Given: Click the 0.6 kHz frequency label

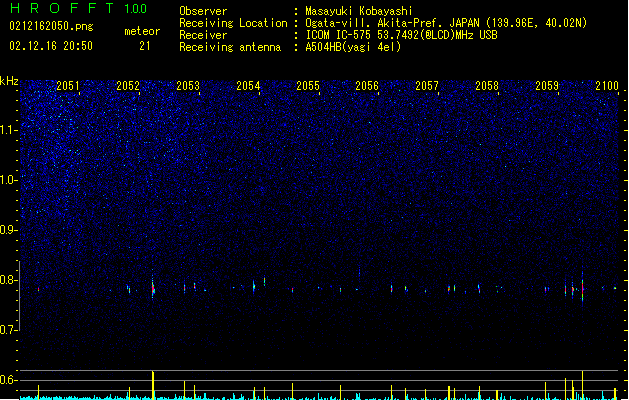Looking at the screenshot, I should [8, 380].
